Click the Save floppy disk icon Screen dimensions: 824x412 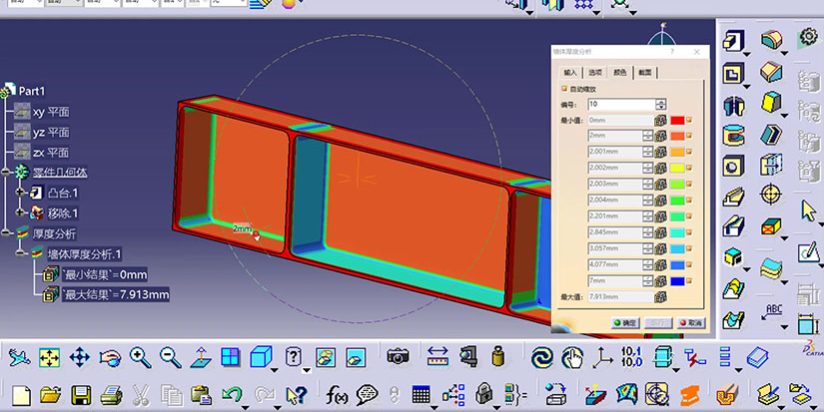(x=81, y=394)
